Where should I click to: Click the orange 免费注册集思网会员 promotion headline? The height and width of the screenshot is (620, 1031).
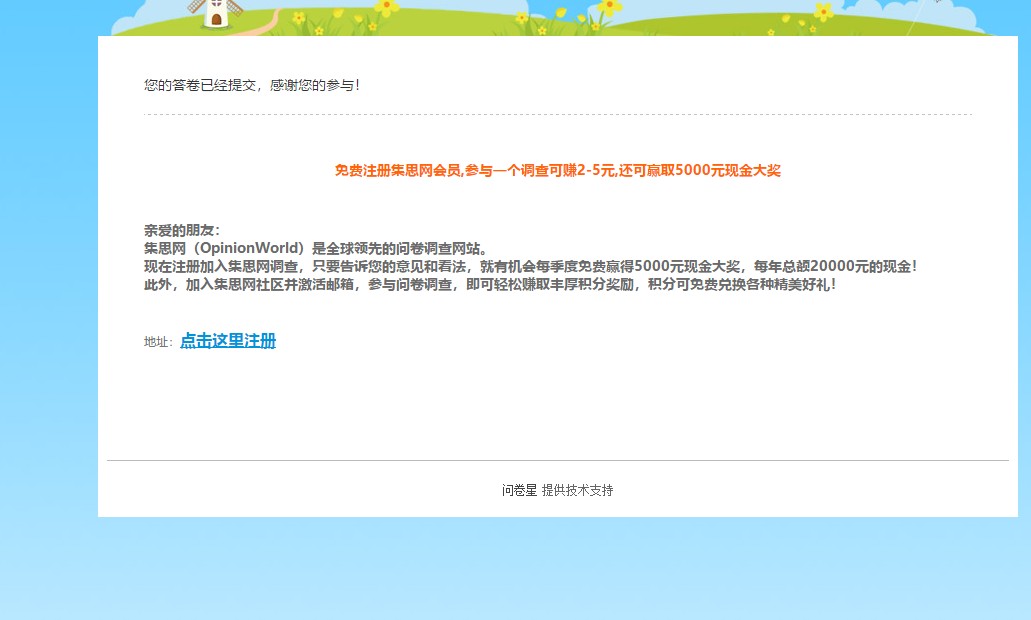click(x=558, y=170)
